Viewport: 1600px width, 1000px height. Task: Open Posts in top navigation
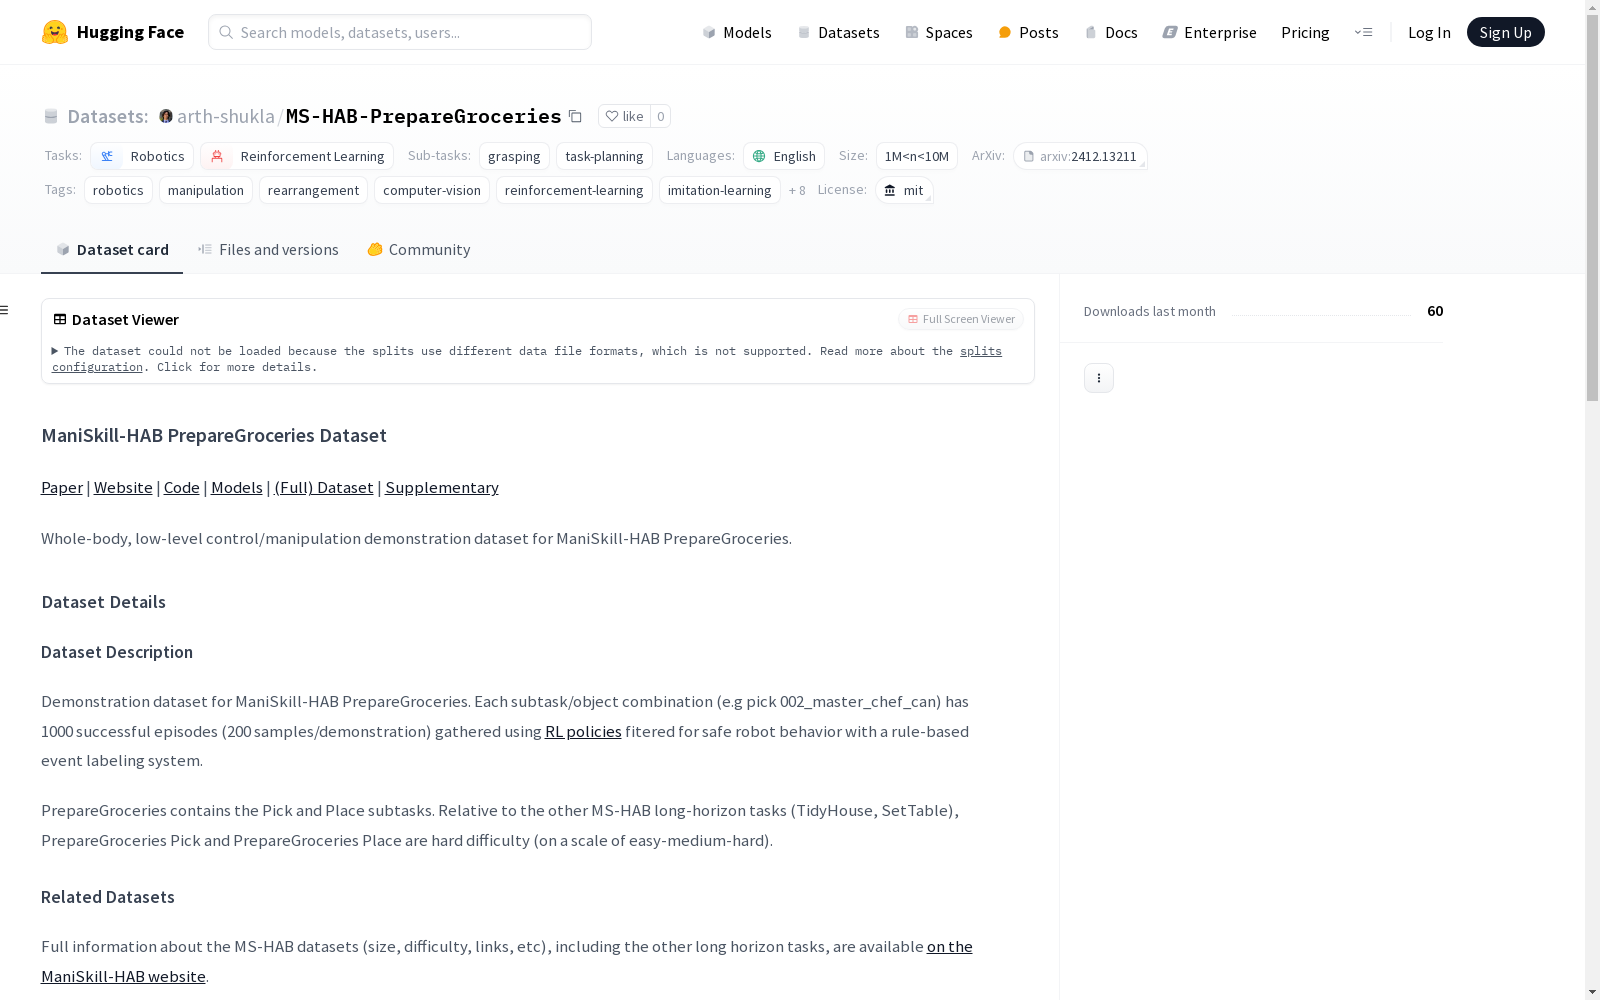tap(1028, 32)
